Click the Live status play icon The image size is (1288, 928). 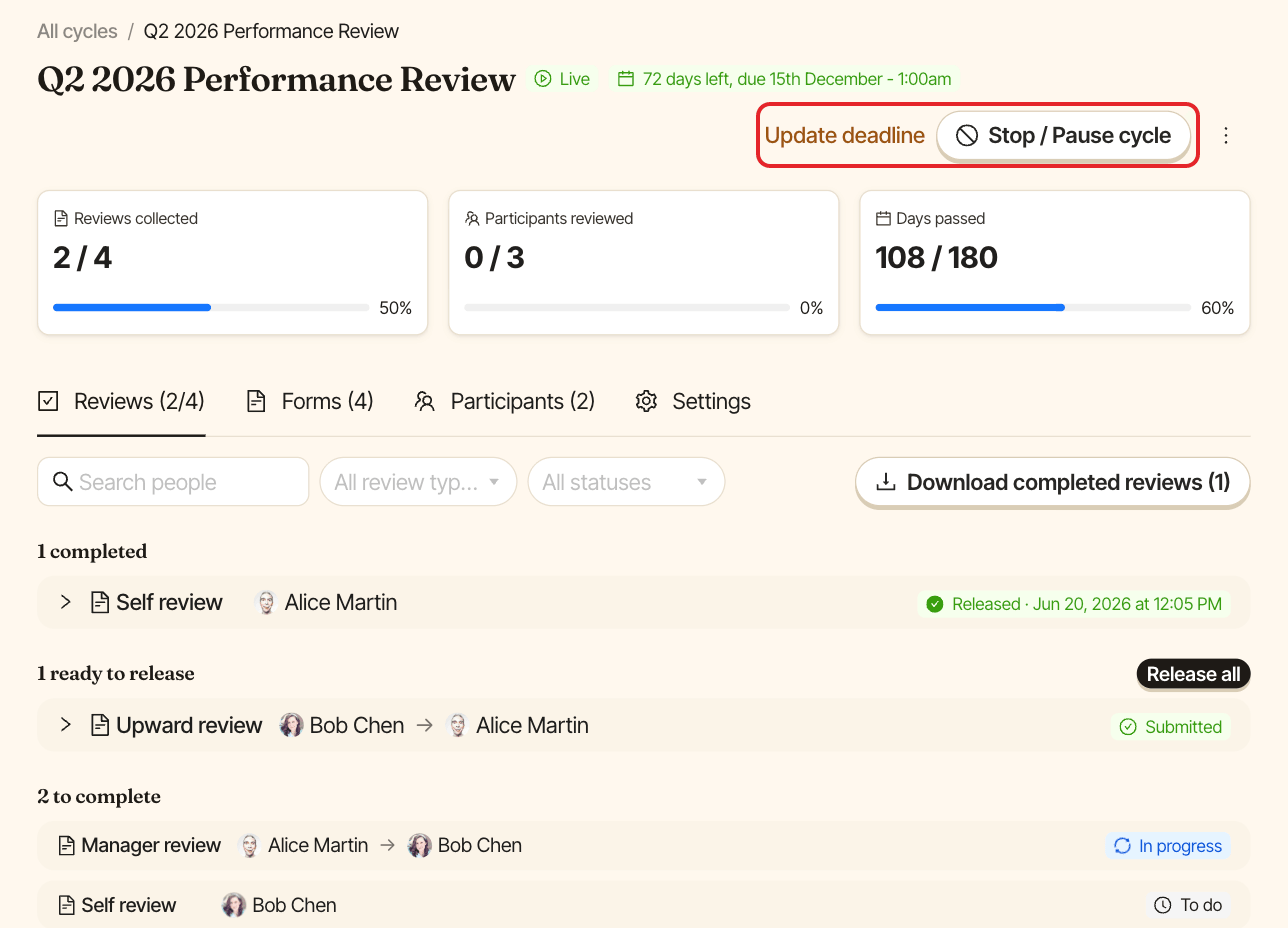pyautogui.click(x=543, y=79)
